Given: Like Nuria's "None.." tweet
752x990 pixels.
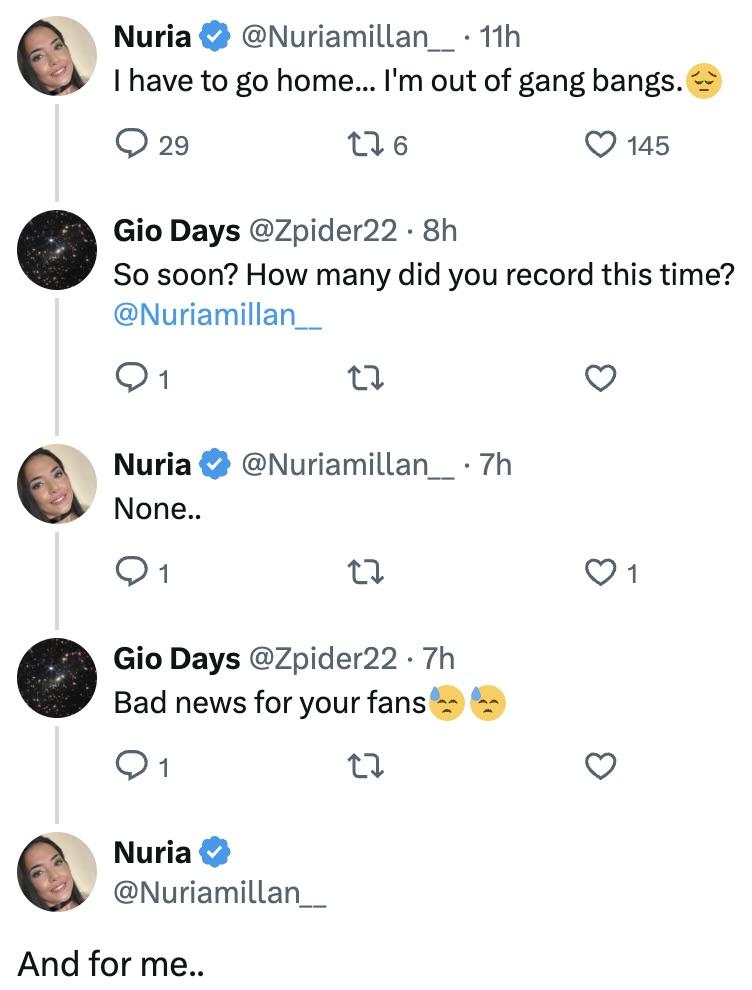Looking at the screenshot, I should (599, 572).
